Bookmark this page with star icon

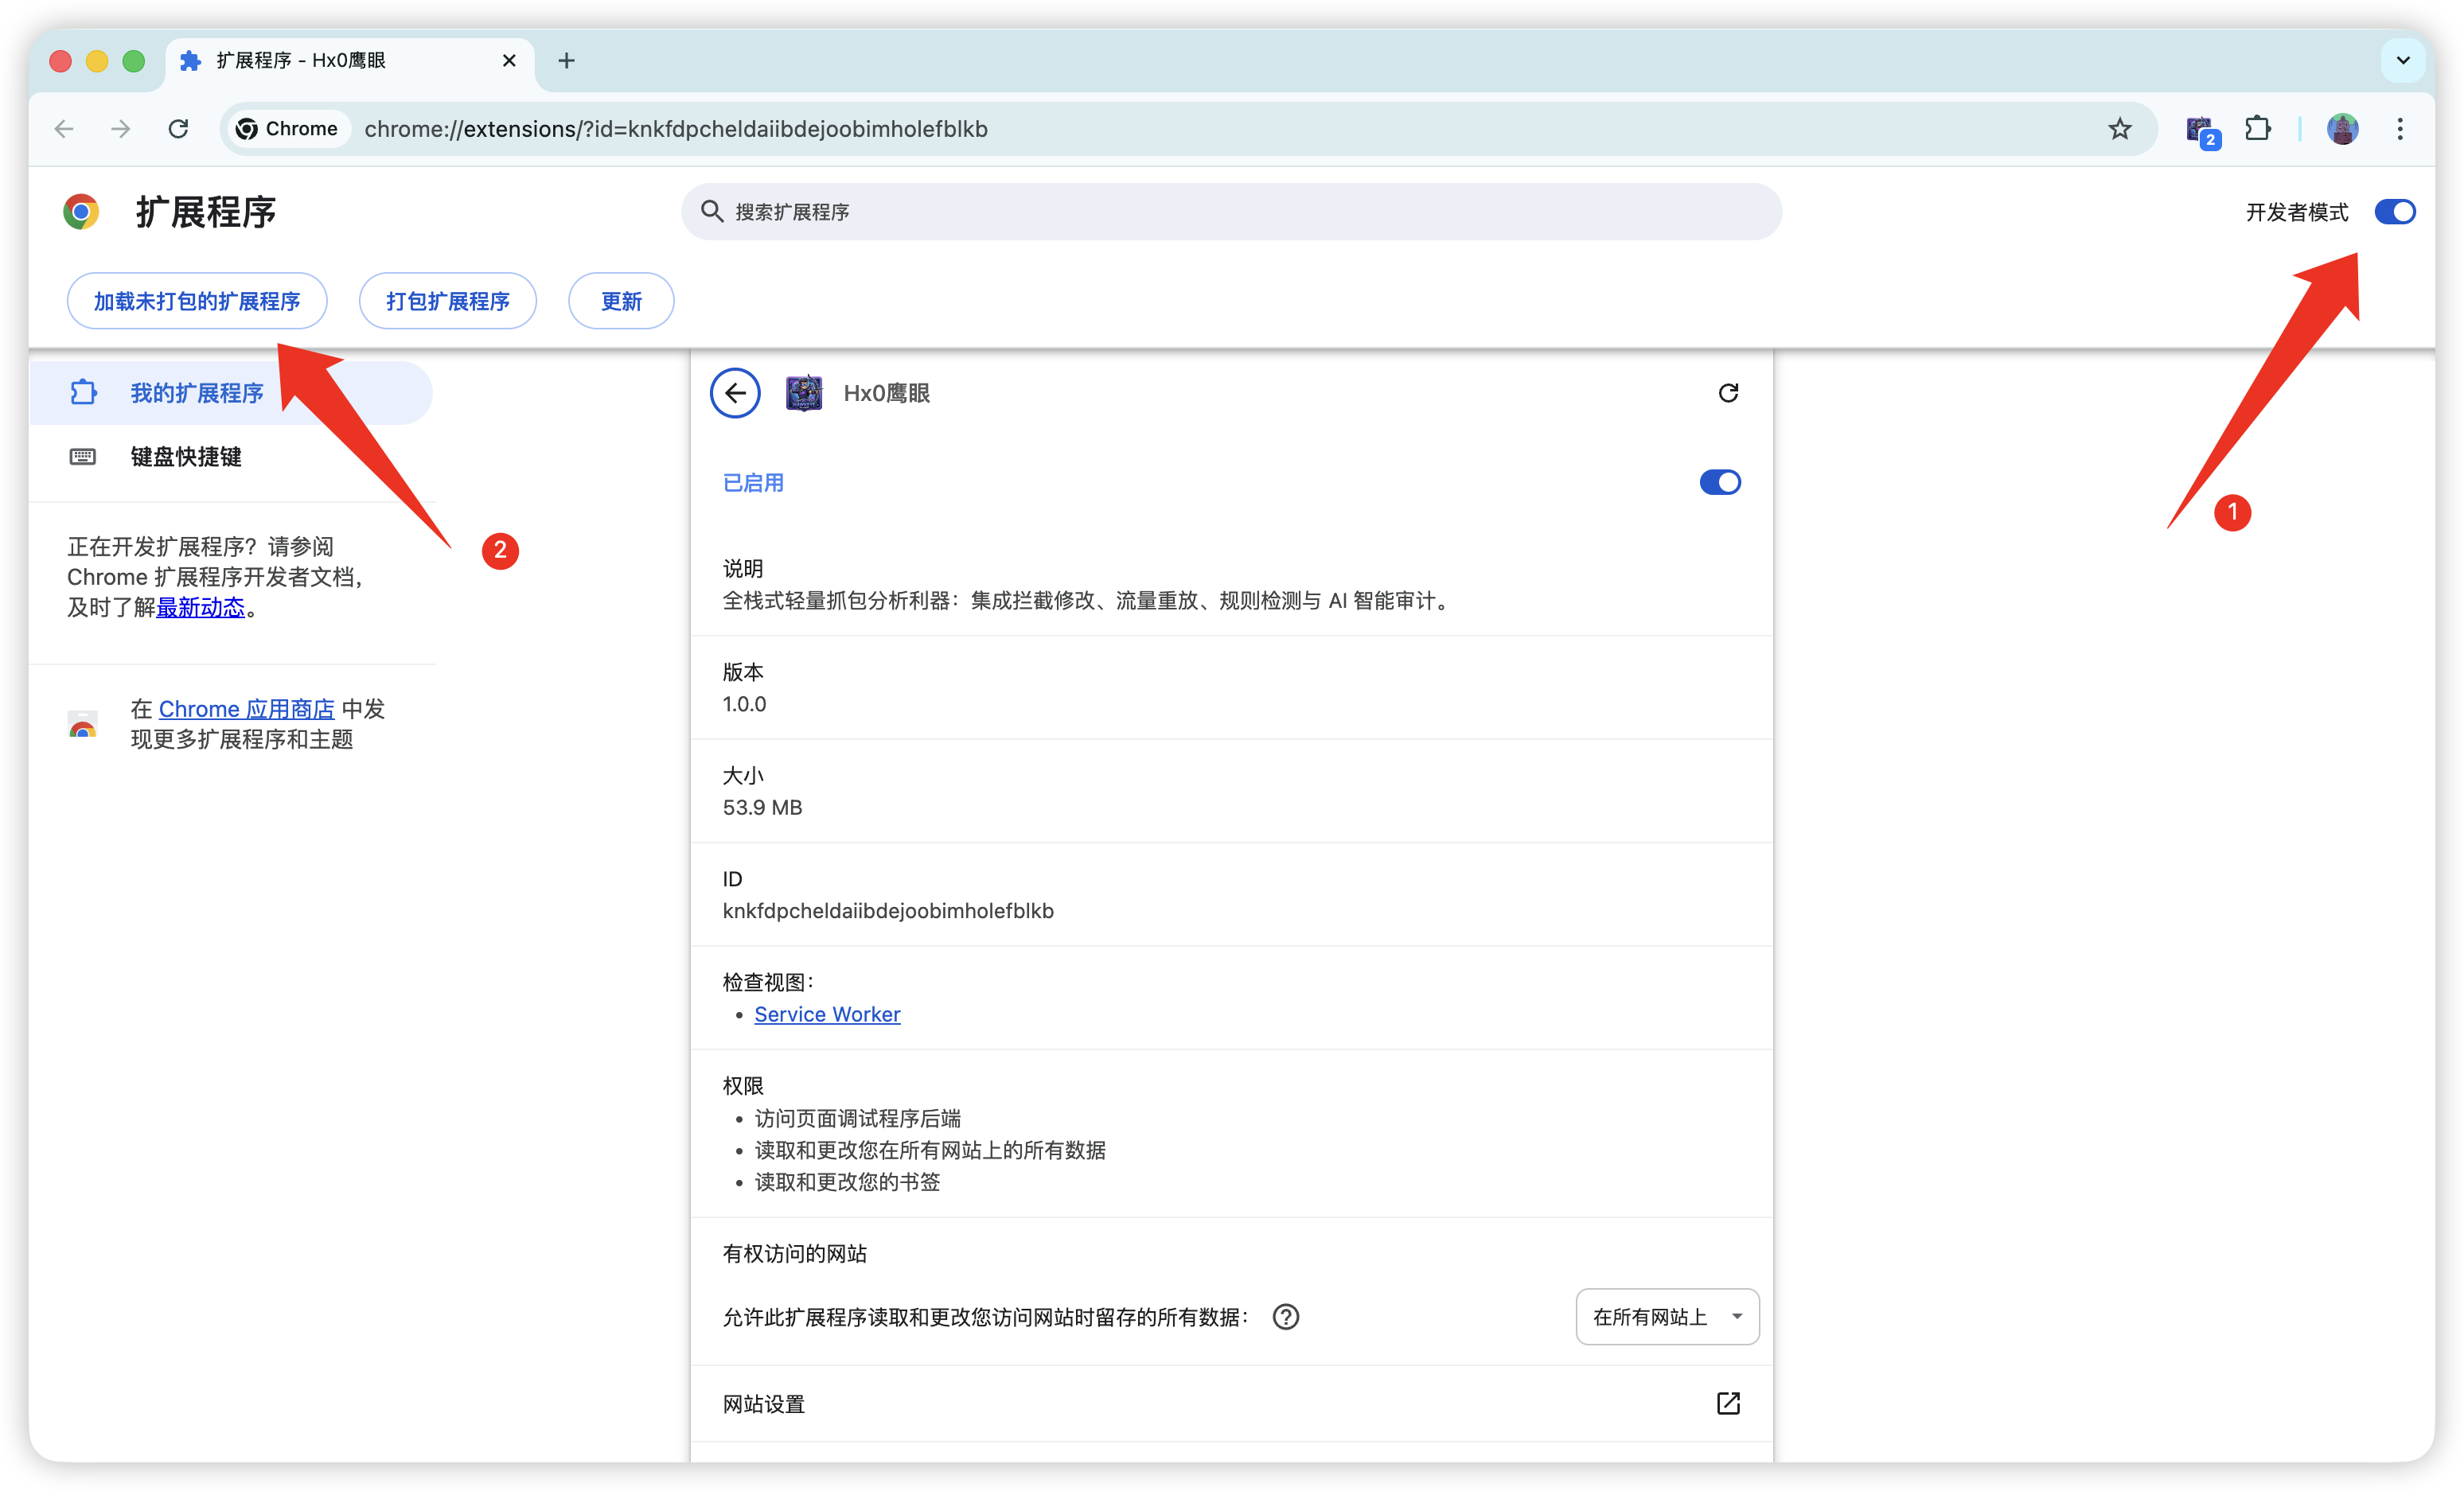coord(2119,129)
